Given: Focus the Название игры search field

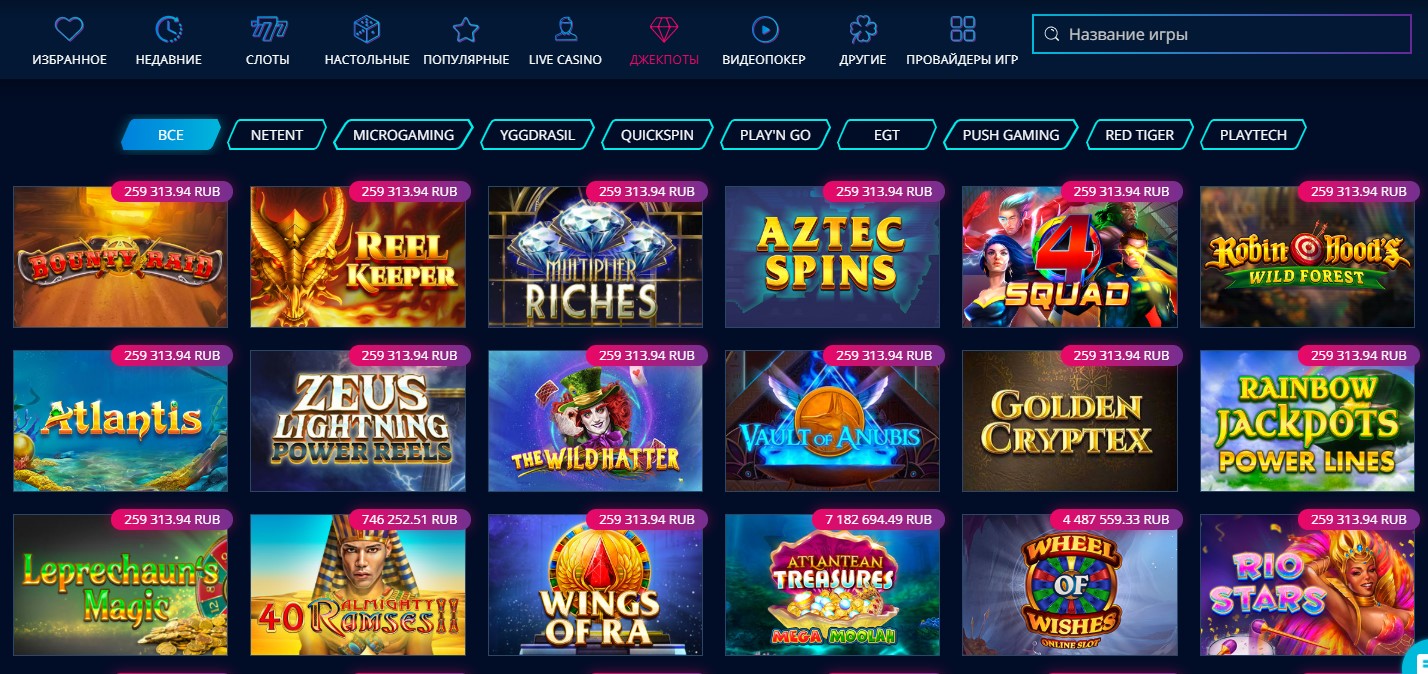Looking at the screenshot, I should 1221,34.
